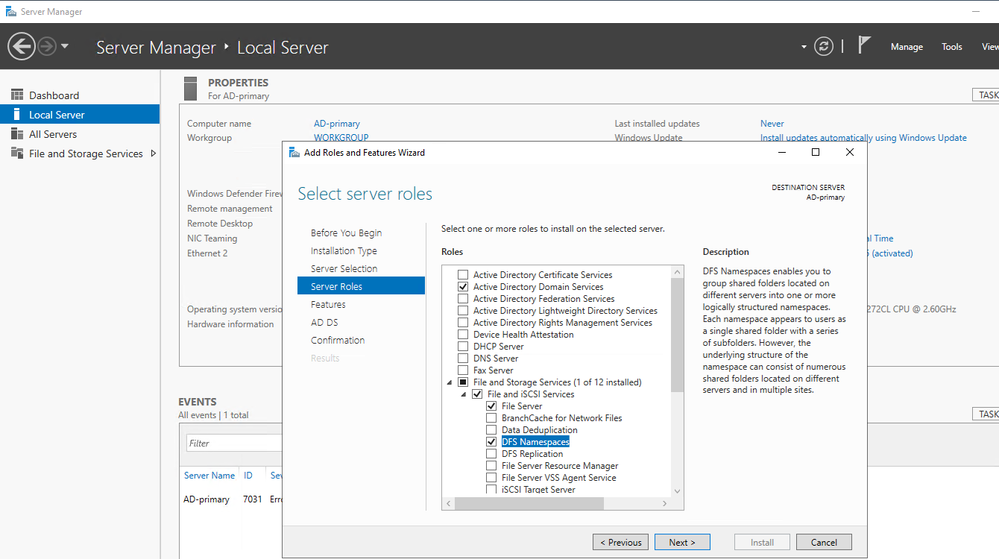Select the Server Roles step
Viewport: 999px width, 559px height.
pyautogui.click(x=361, y=286)
